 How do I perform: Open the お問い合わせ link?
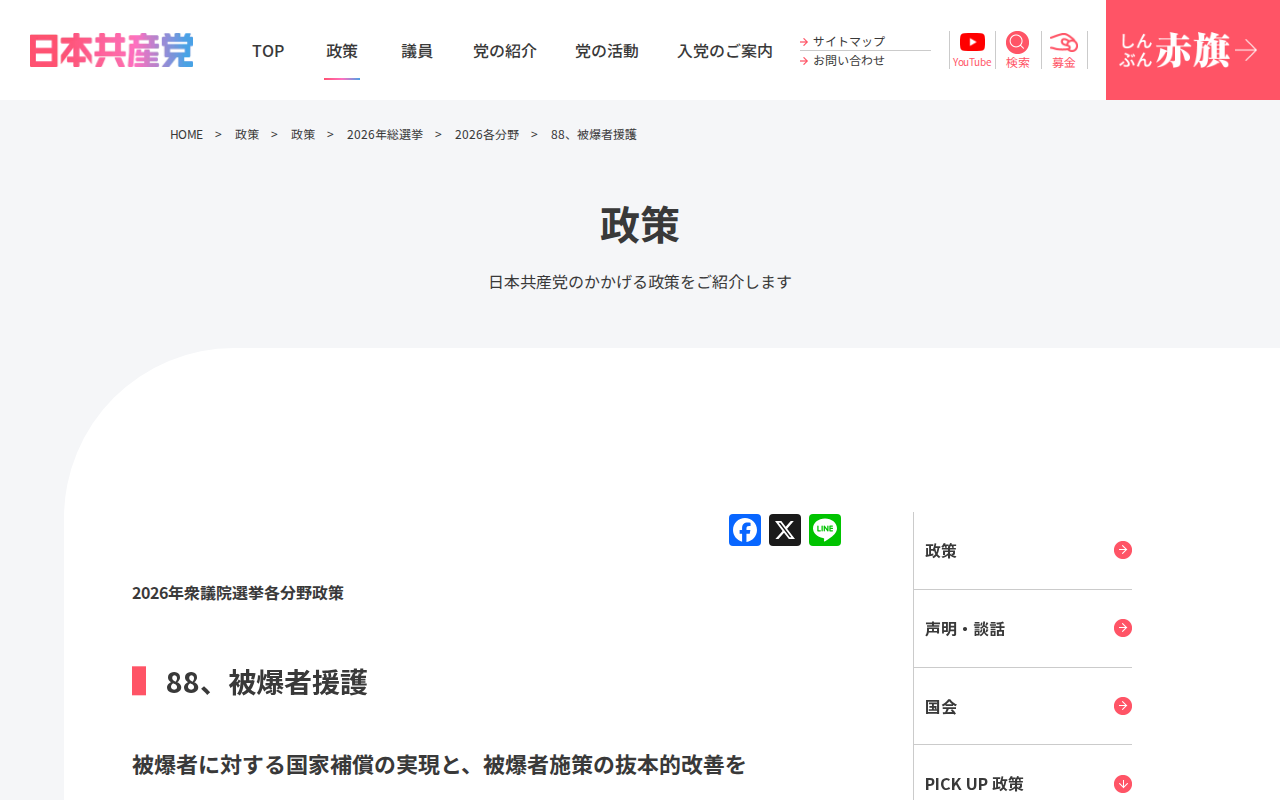tap(849, 60)
